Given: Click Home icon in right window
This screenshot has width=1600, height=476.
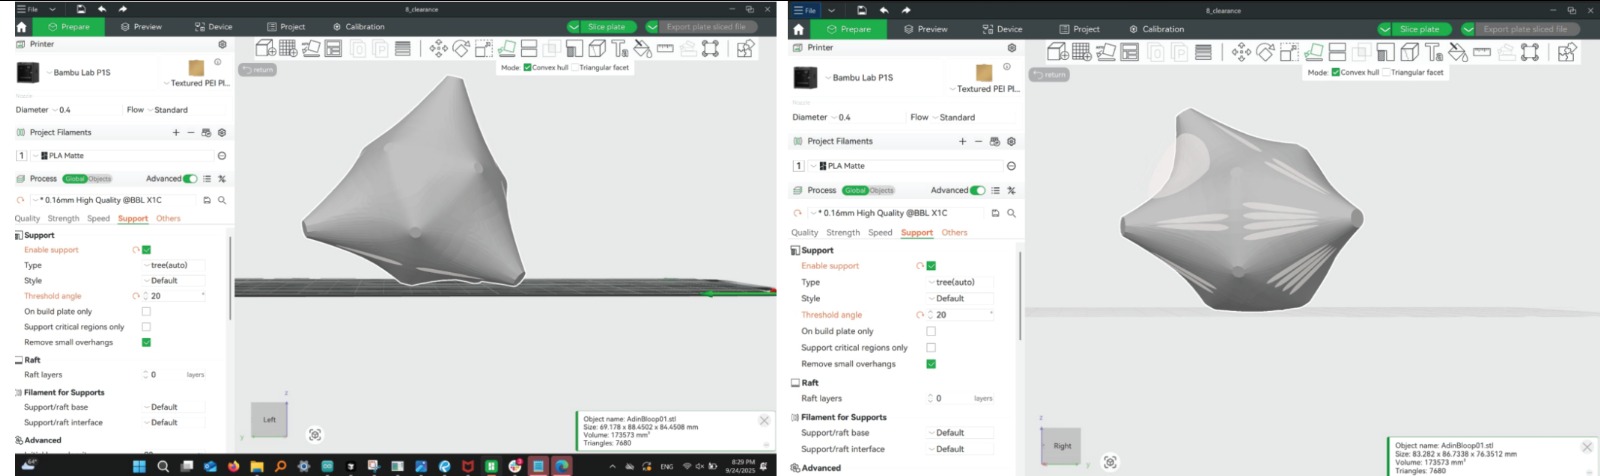Looking at the screenshot, I should [x=798, y=29].
